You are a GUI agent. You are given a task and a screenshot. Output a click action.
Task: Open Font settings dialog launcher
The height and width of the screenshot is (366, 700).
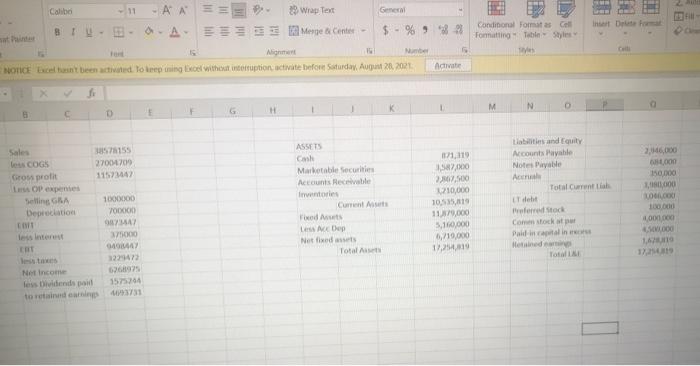coord(193,53)
